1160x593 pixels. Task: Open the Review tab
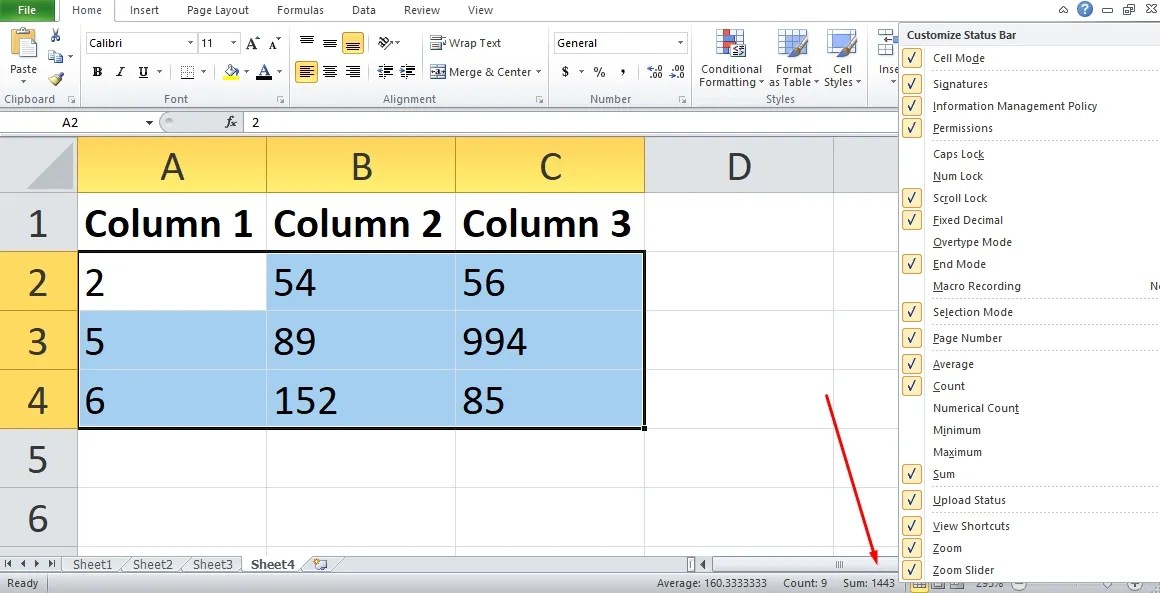pyautogui.click(x=421, y=10)
